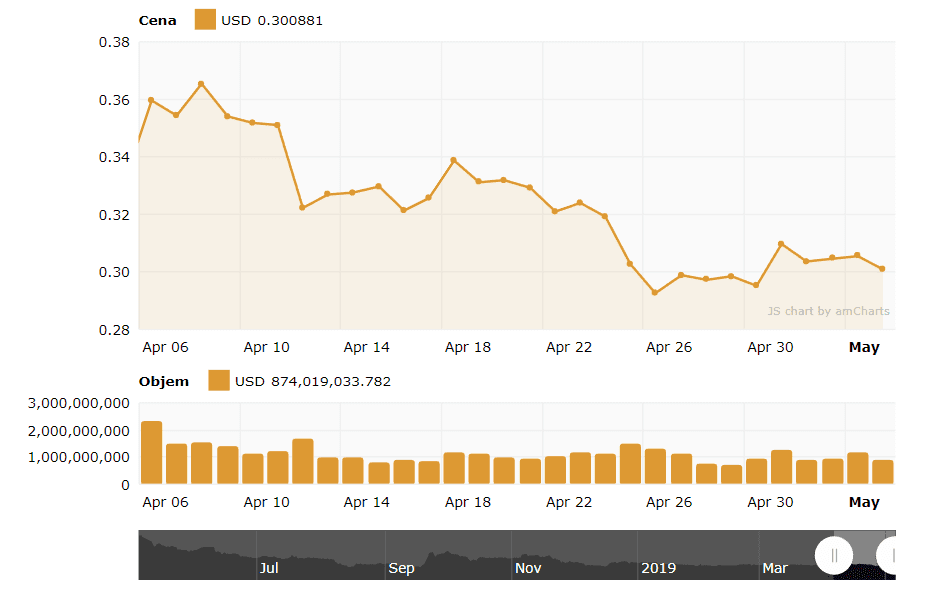This screenshot has height=607, width=946.
Task: Toggle the Cena series legend label
Action: click(157, 20)
